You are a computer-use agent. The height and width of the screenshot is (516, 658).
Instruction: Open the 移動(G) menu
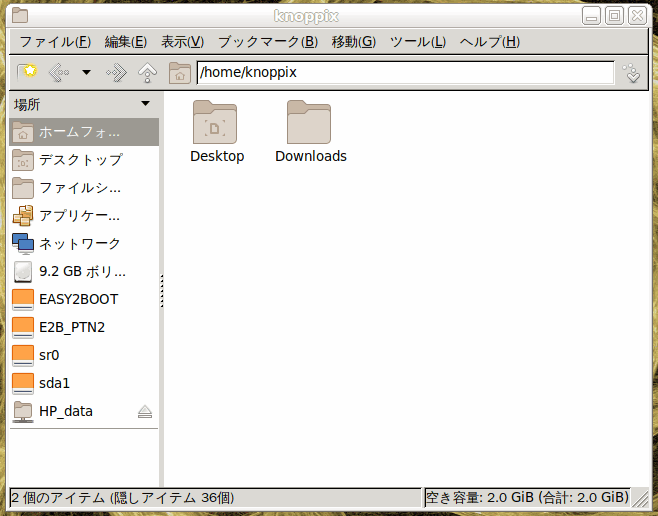[354, 42]
